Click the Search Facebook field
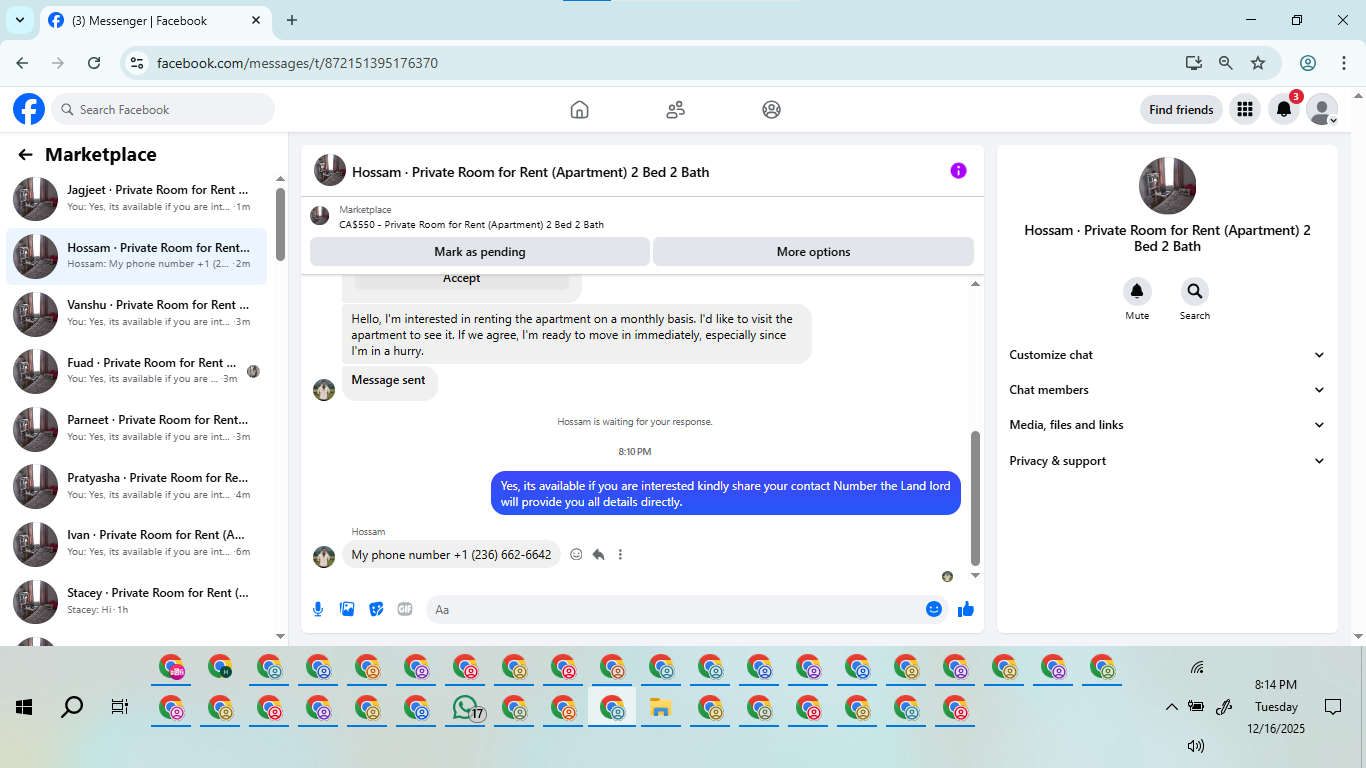The height and width of the screenshot is (768, 1366). [x=163, y=110]
